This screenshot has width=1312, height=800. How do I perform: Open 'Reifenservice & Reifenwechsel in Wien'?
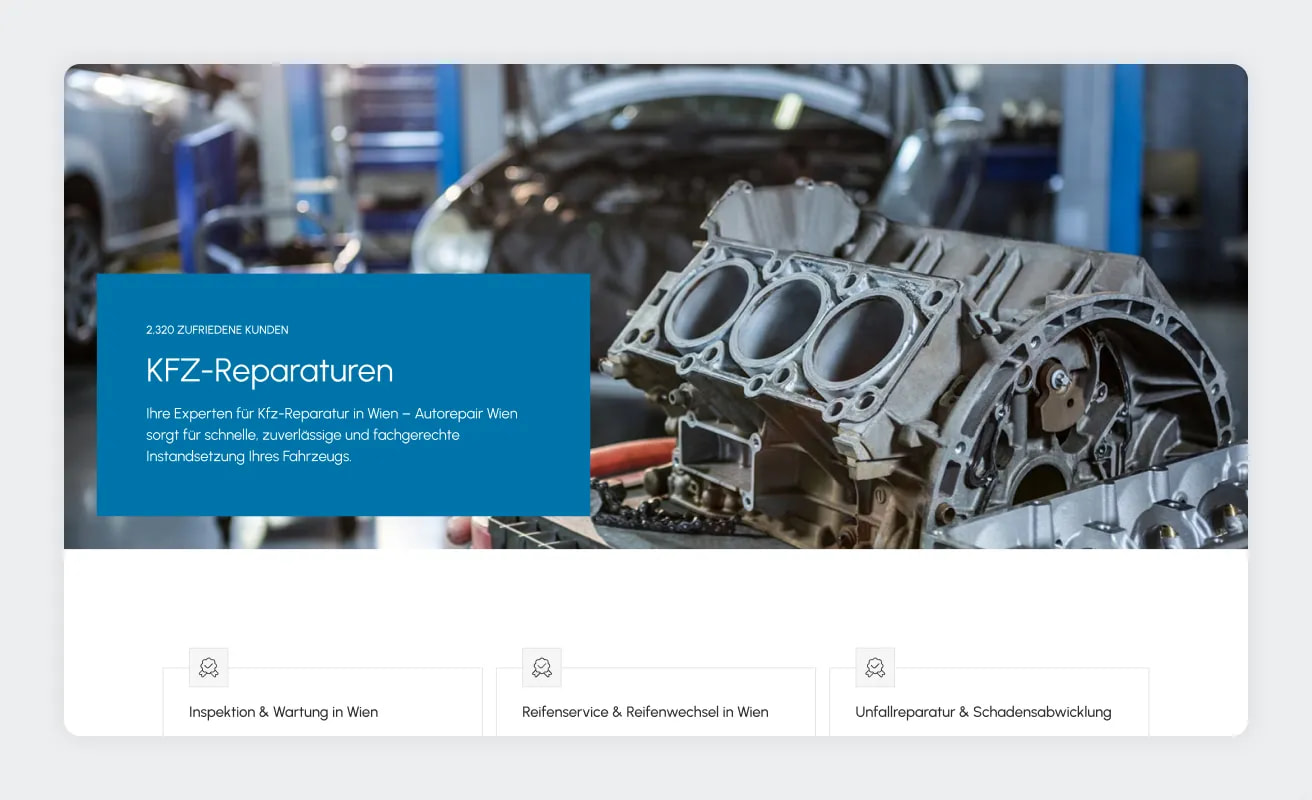tap(645, 712)
